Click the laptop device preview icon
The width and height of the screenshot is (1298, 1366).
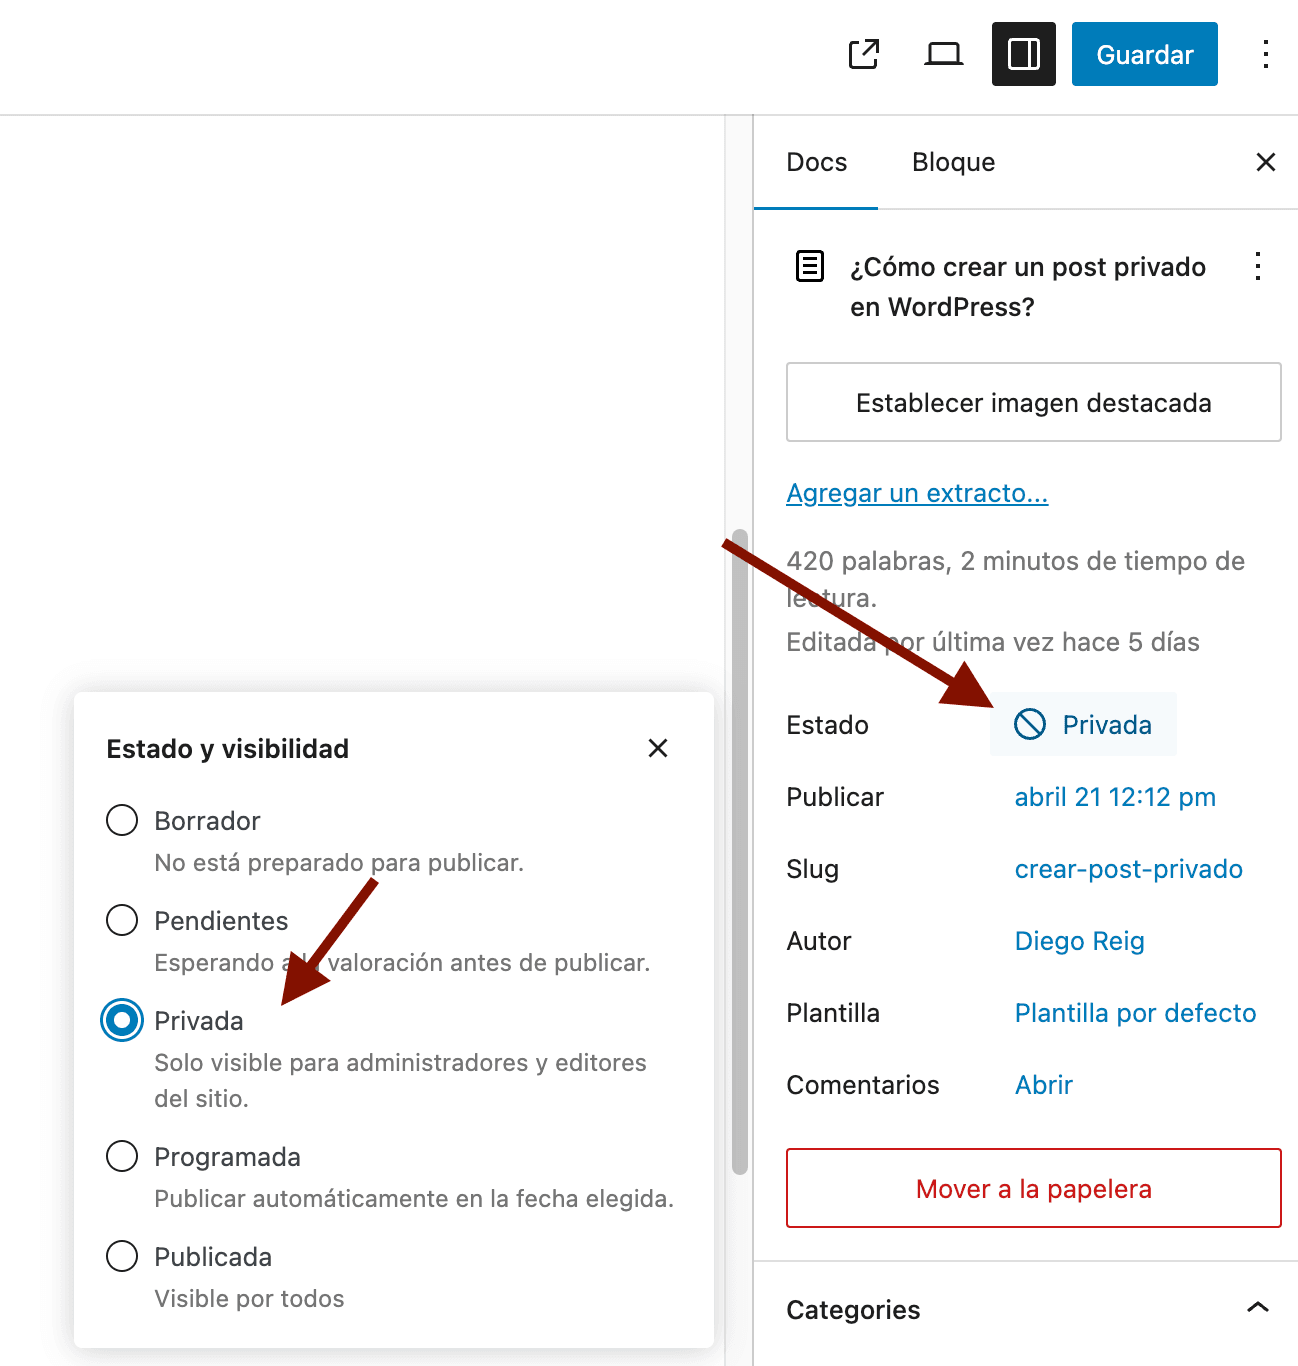coord(943,54)
